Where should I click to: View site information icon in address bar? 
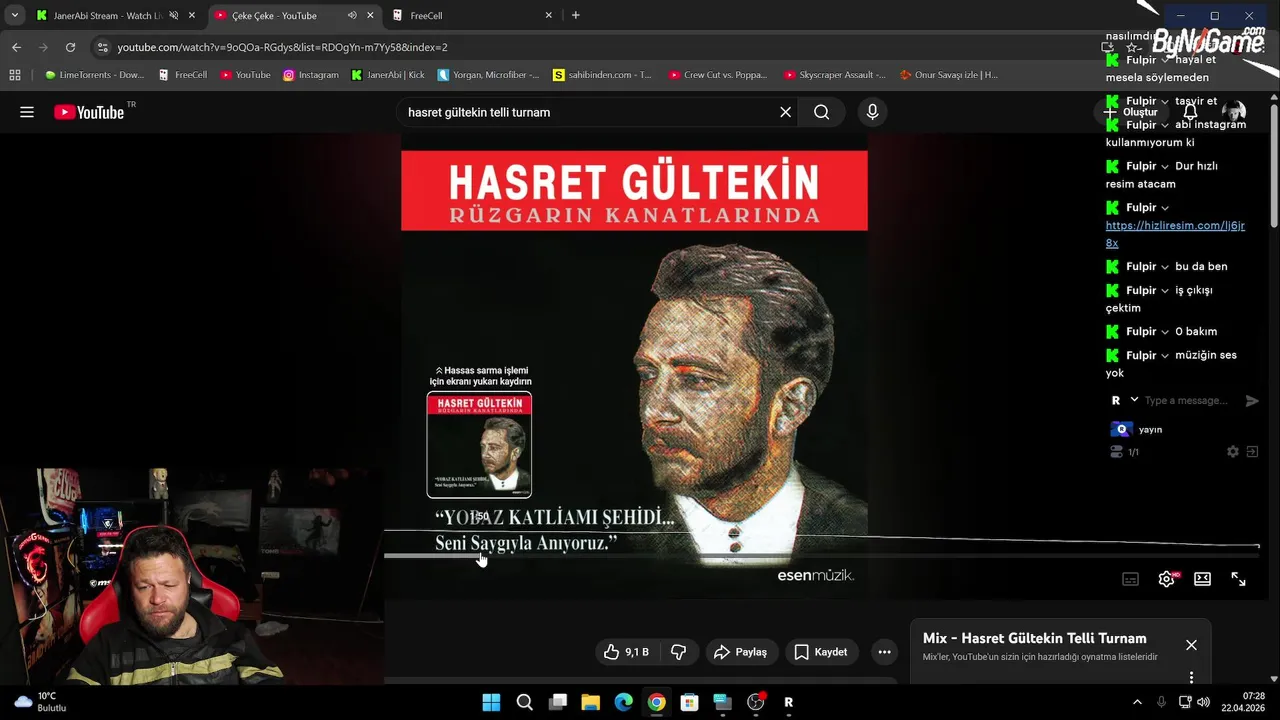pyautogui.click(x=102, y=47)
